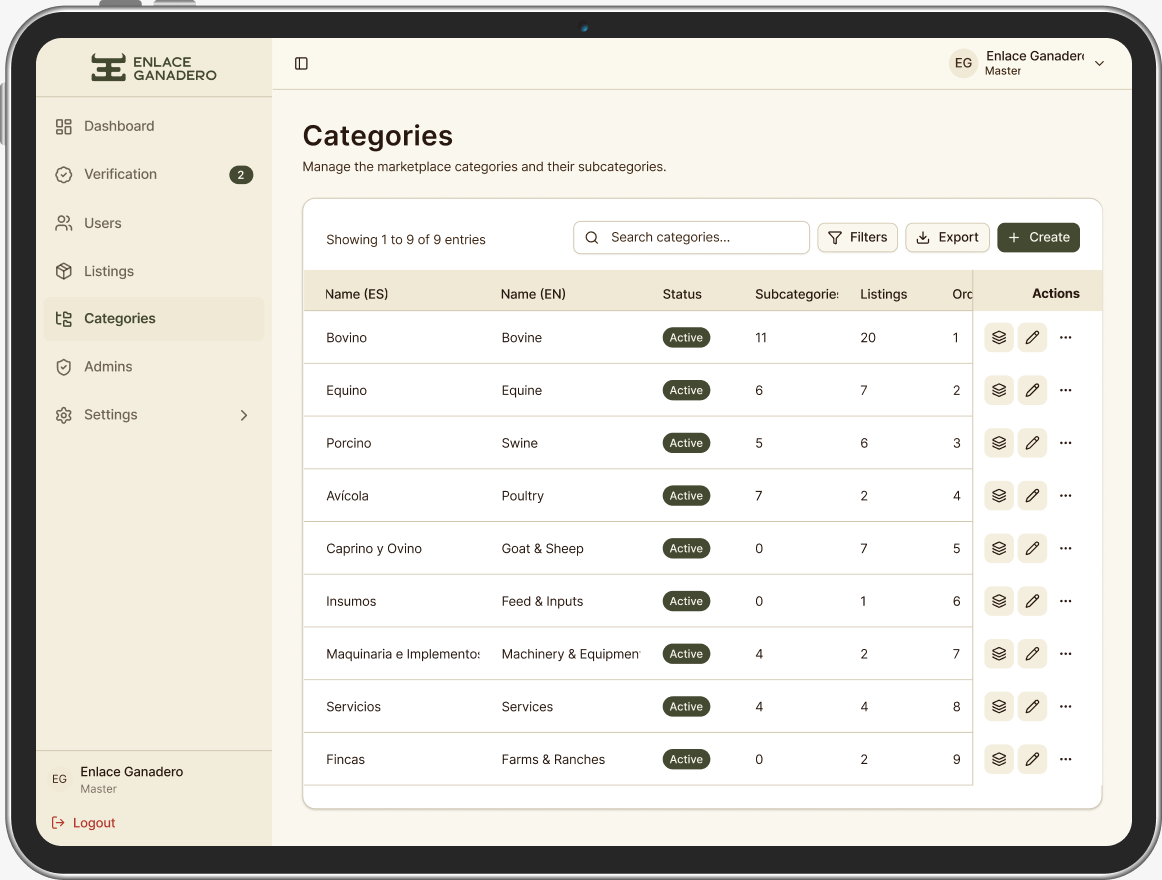Select the Feed & Inputs cell

tap(542, 601)
